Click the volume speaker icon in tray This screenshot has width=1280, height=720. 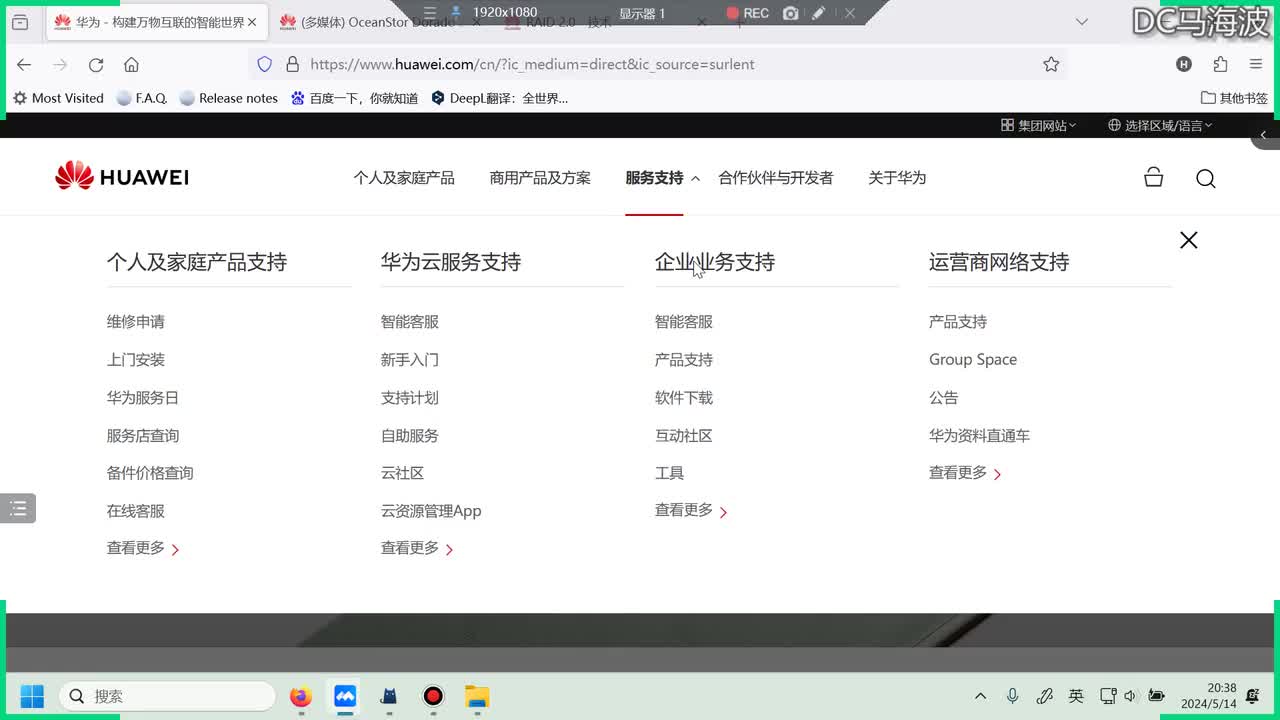click(1130, 696)
